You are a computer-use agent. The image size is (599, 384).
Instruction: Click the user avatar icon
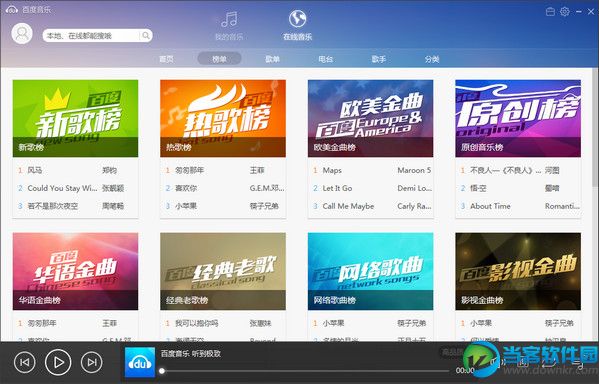pyautogui.click(x=22, y=34)
